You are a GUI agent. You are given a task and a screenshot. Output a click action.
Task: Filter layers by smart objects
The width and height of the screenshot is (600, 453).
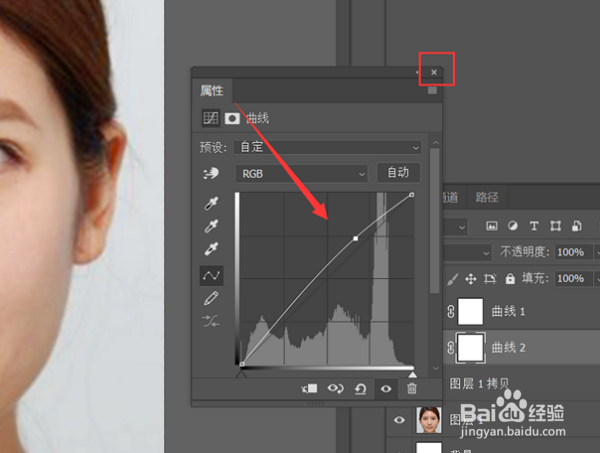[x=577, y=226]
